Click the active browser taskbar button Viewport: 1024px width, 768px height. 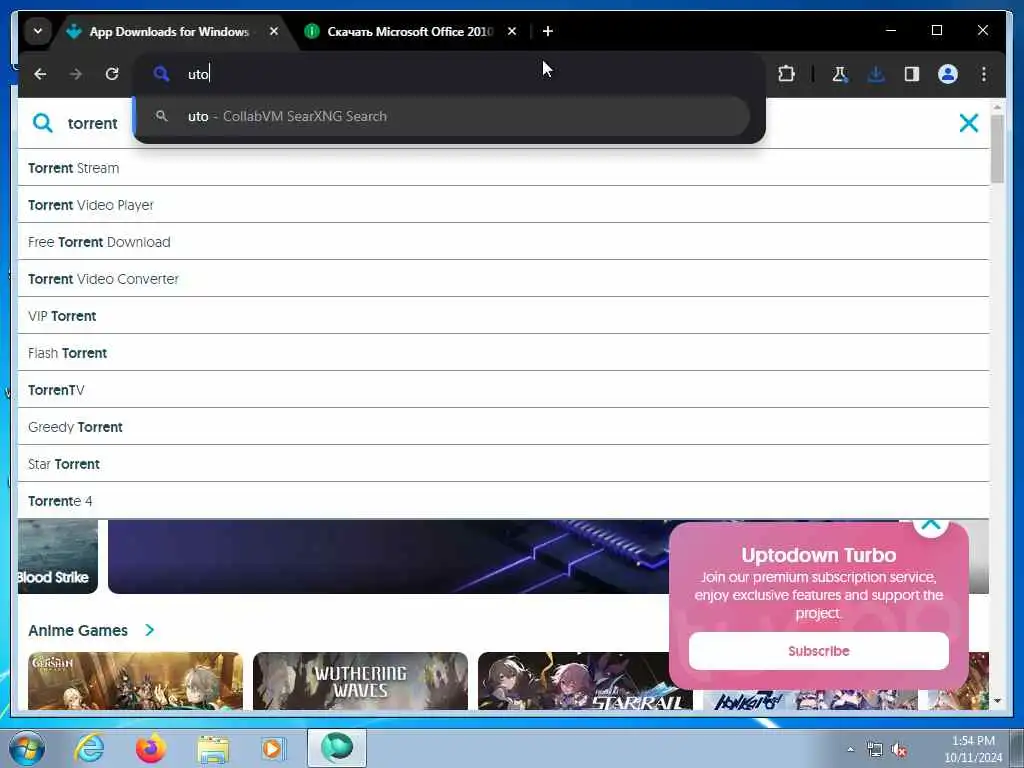click(337, 748)
